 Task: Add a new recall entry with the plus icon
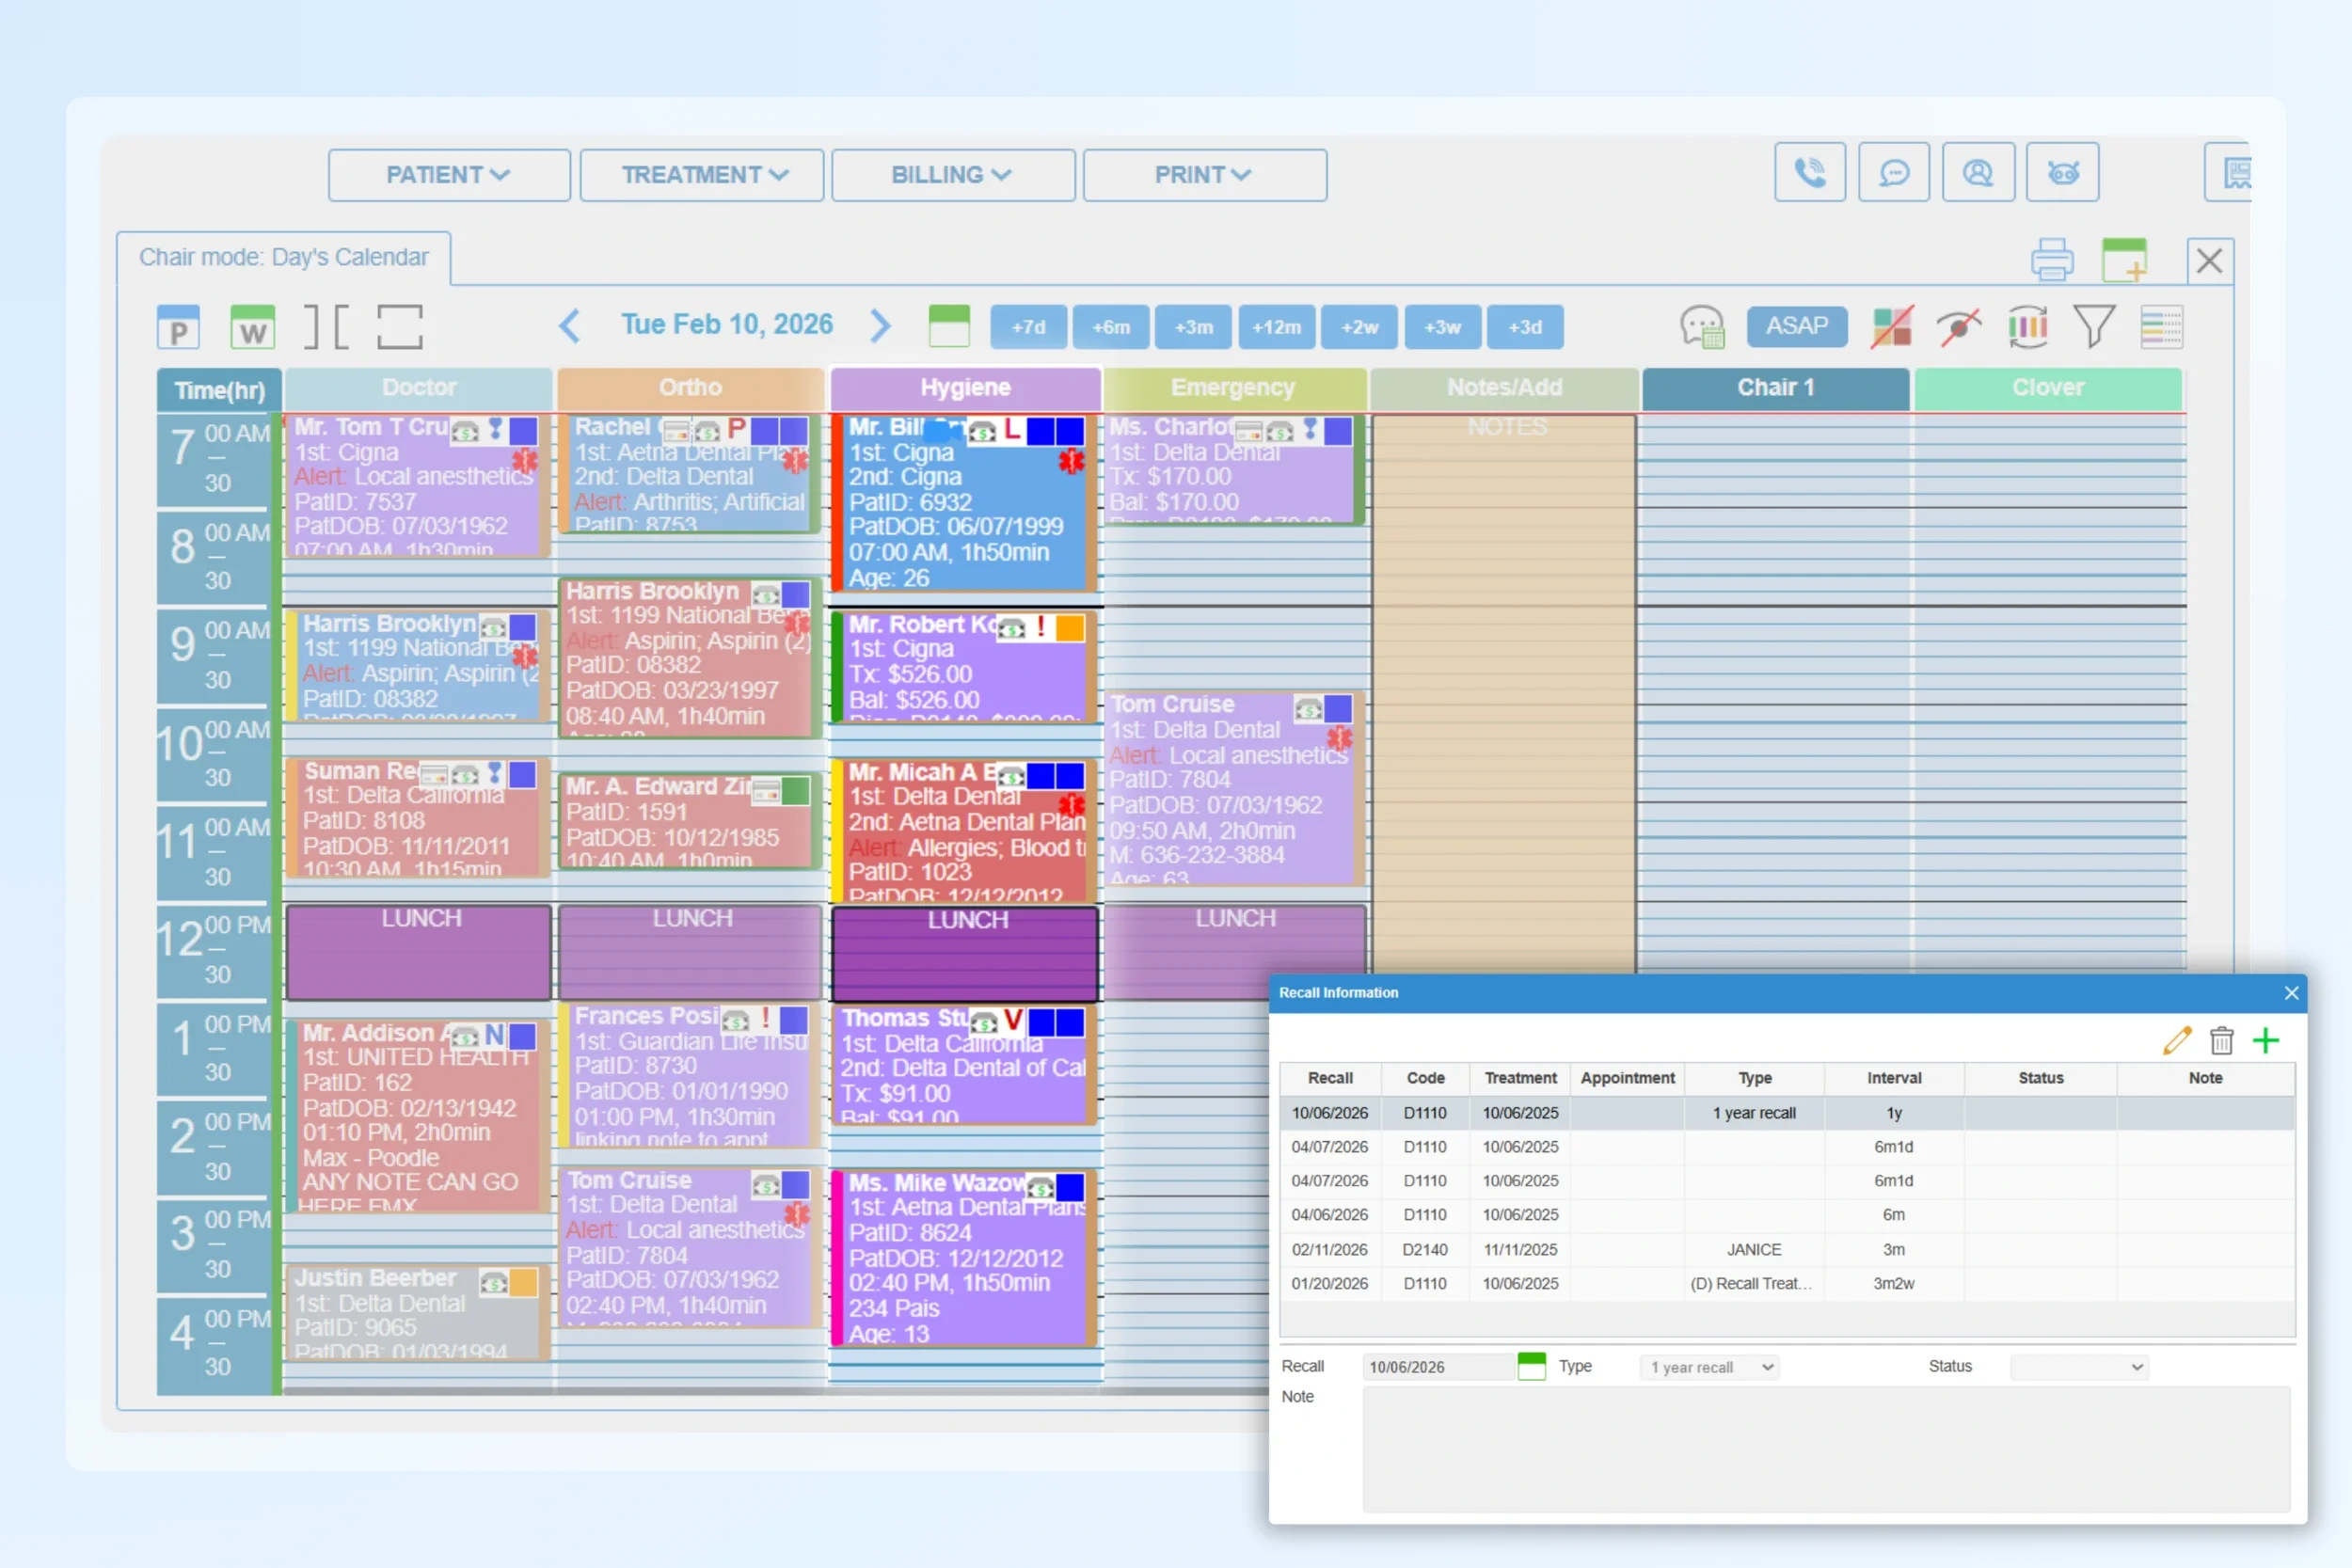(x=2266, y=1041)
